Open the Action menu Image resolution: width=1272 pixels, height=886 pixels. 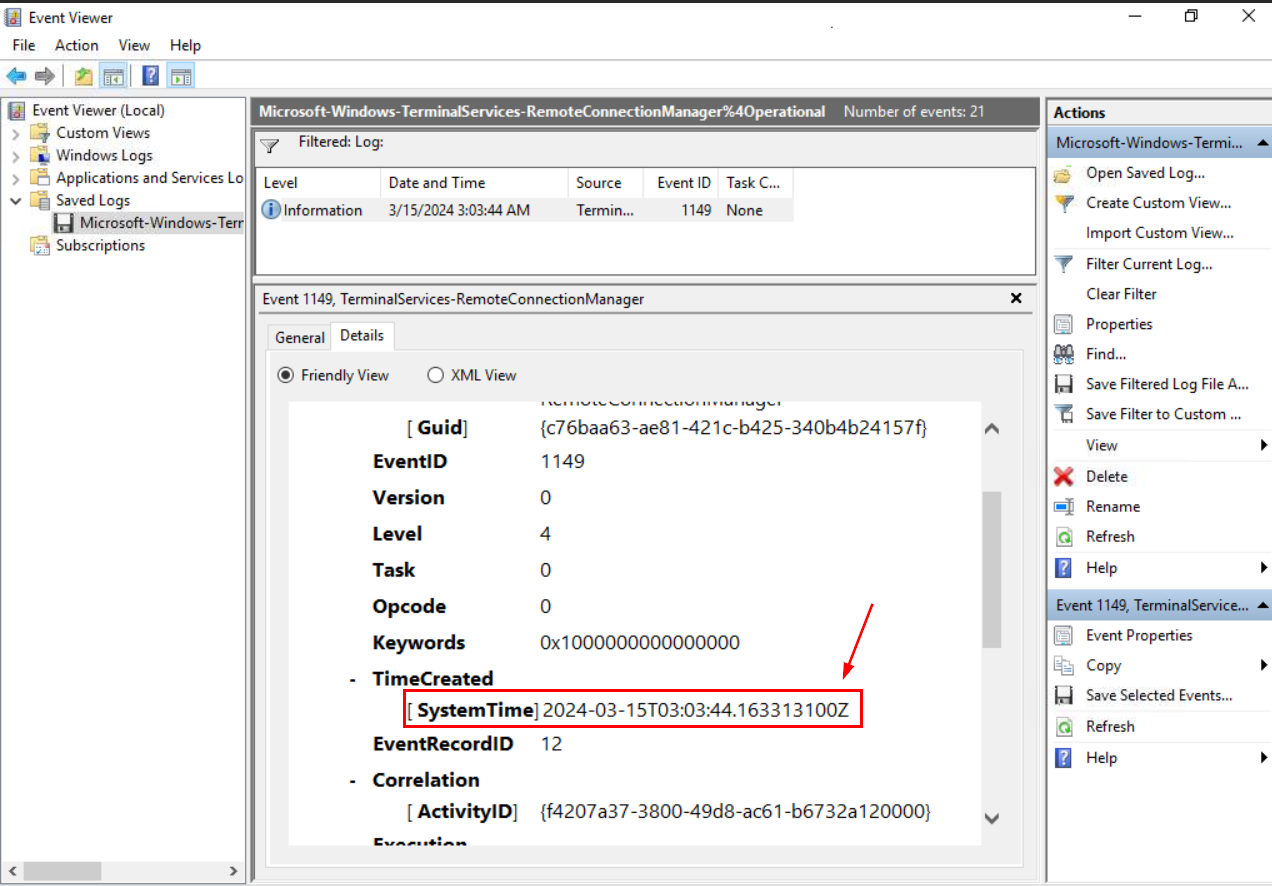(76, 45)
